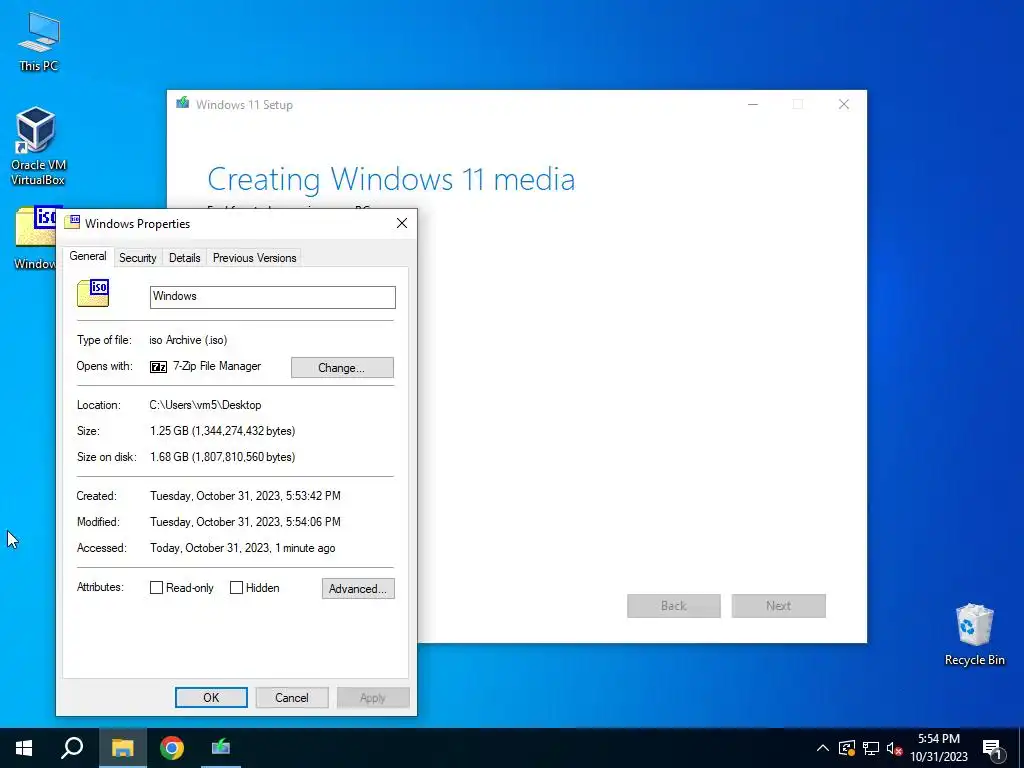Open the Previous Versions tab

tap(255, 258)
